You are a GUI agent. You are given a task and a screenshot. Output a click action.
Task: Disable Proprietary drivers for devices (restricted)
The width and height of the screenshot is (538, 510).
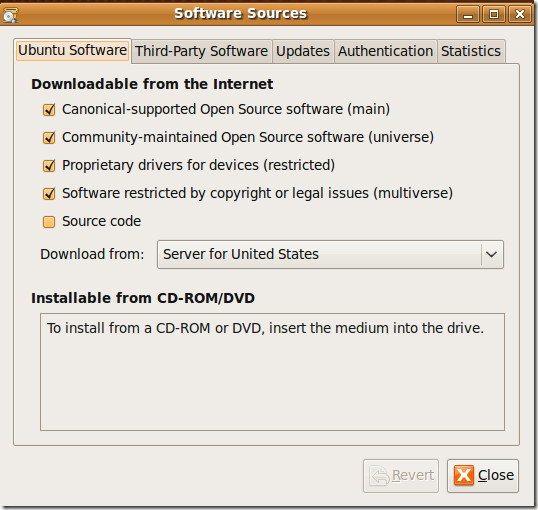[49, 166]
